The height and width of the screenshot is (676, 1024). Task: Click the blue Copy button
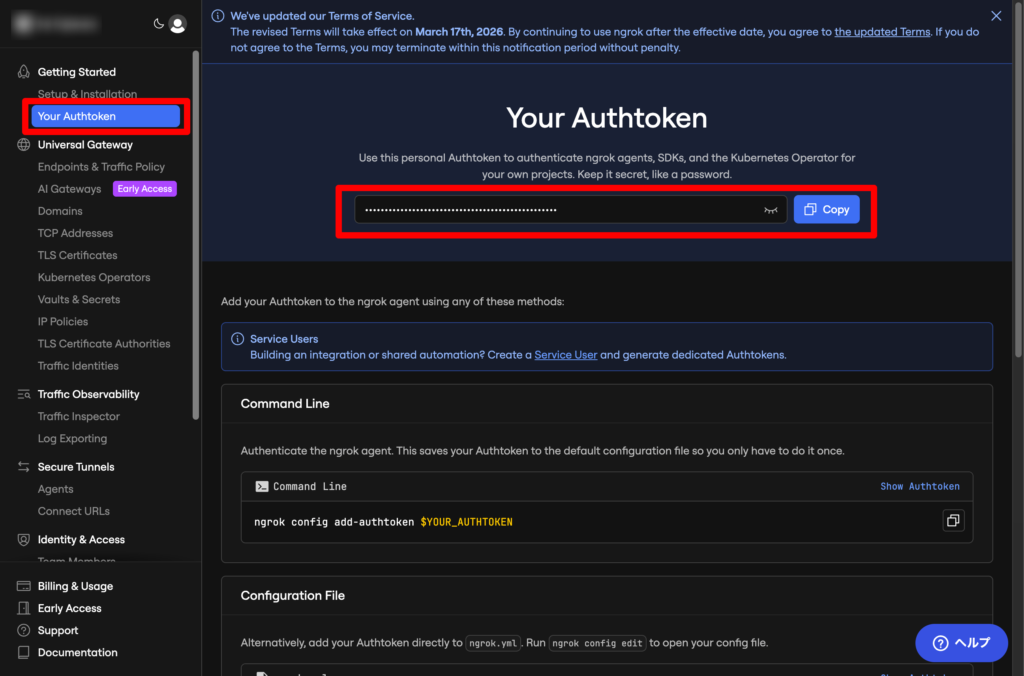tap(826, 210)
